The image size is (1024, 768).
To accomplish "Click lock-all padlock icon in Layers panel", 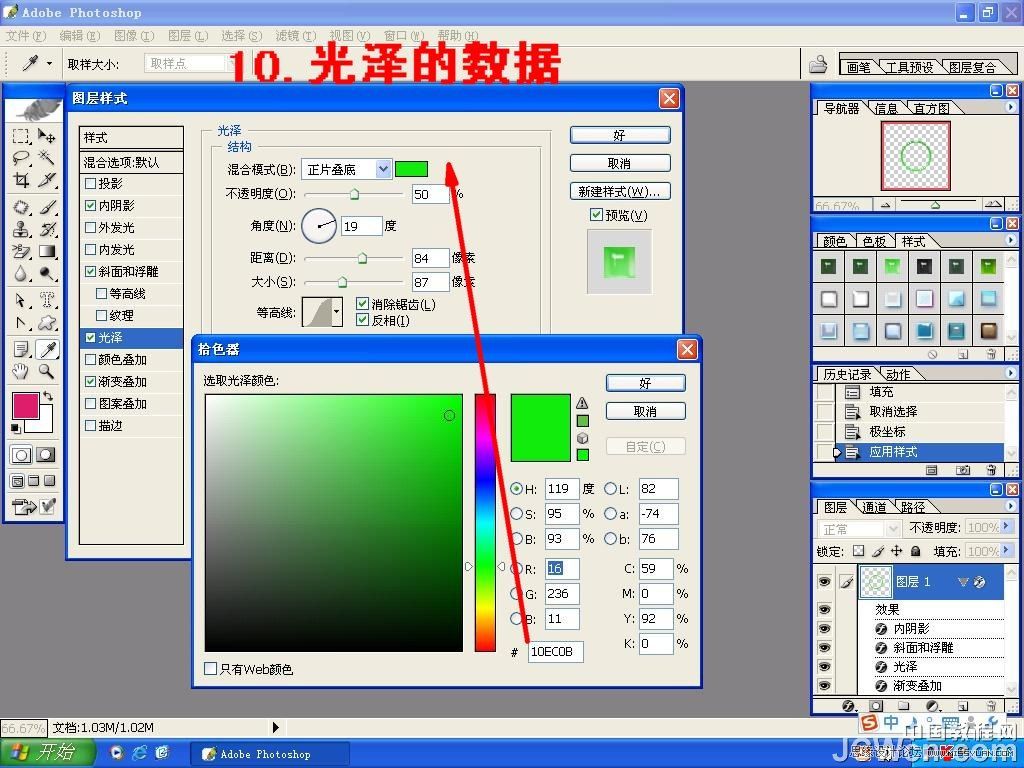I will (916, 551).
